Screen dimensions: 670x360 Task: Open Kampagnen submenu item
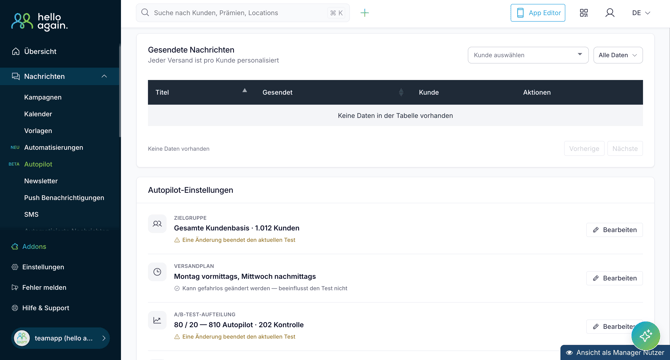(43, 97)
